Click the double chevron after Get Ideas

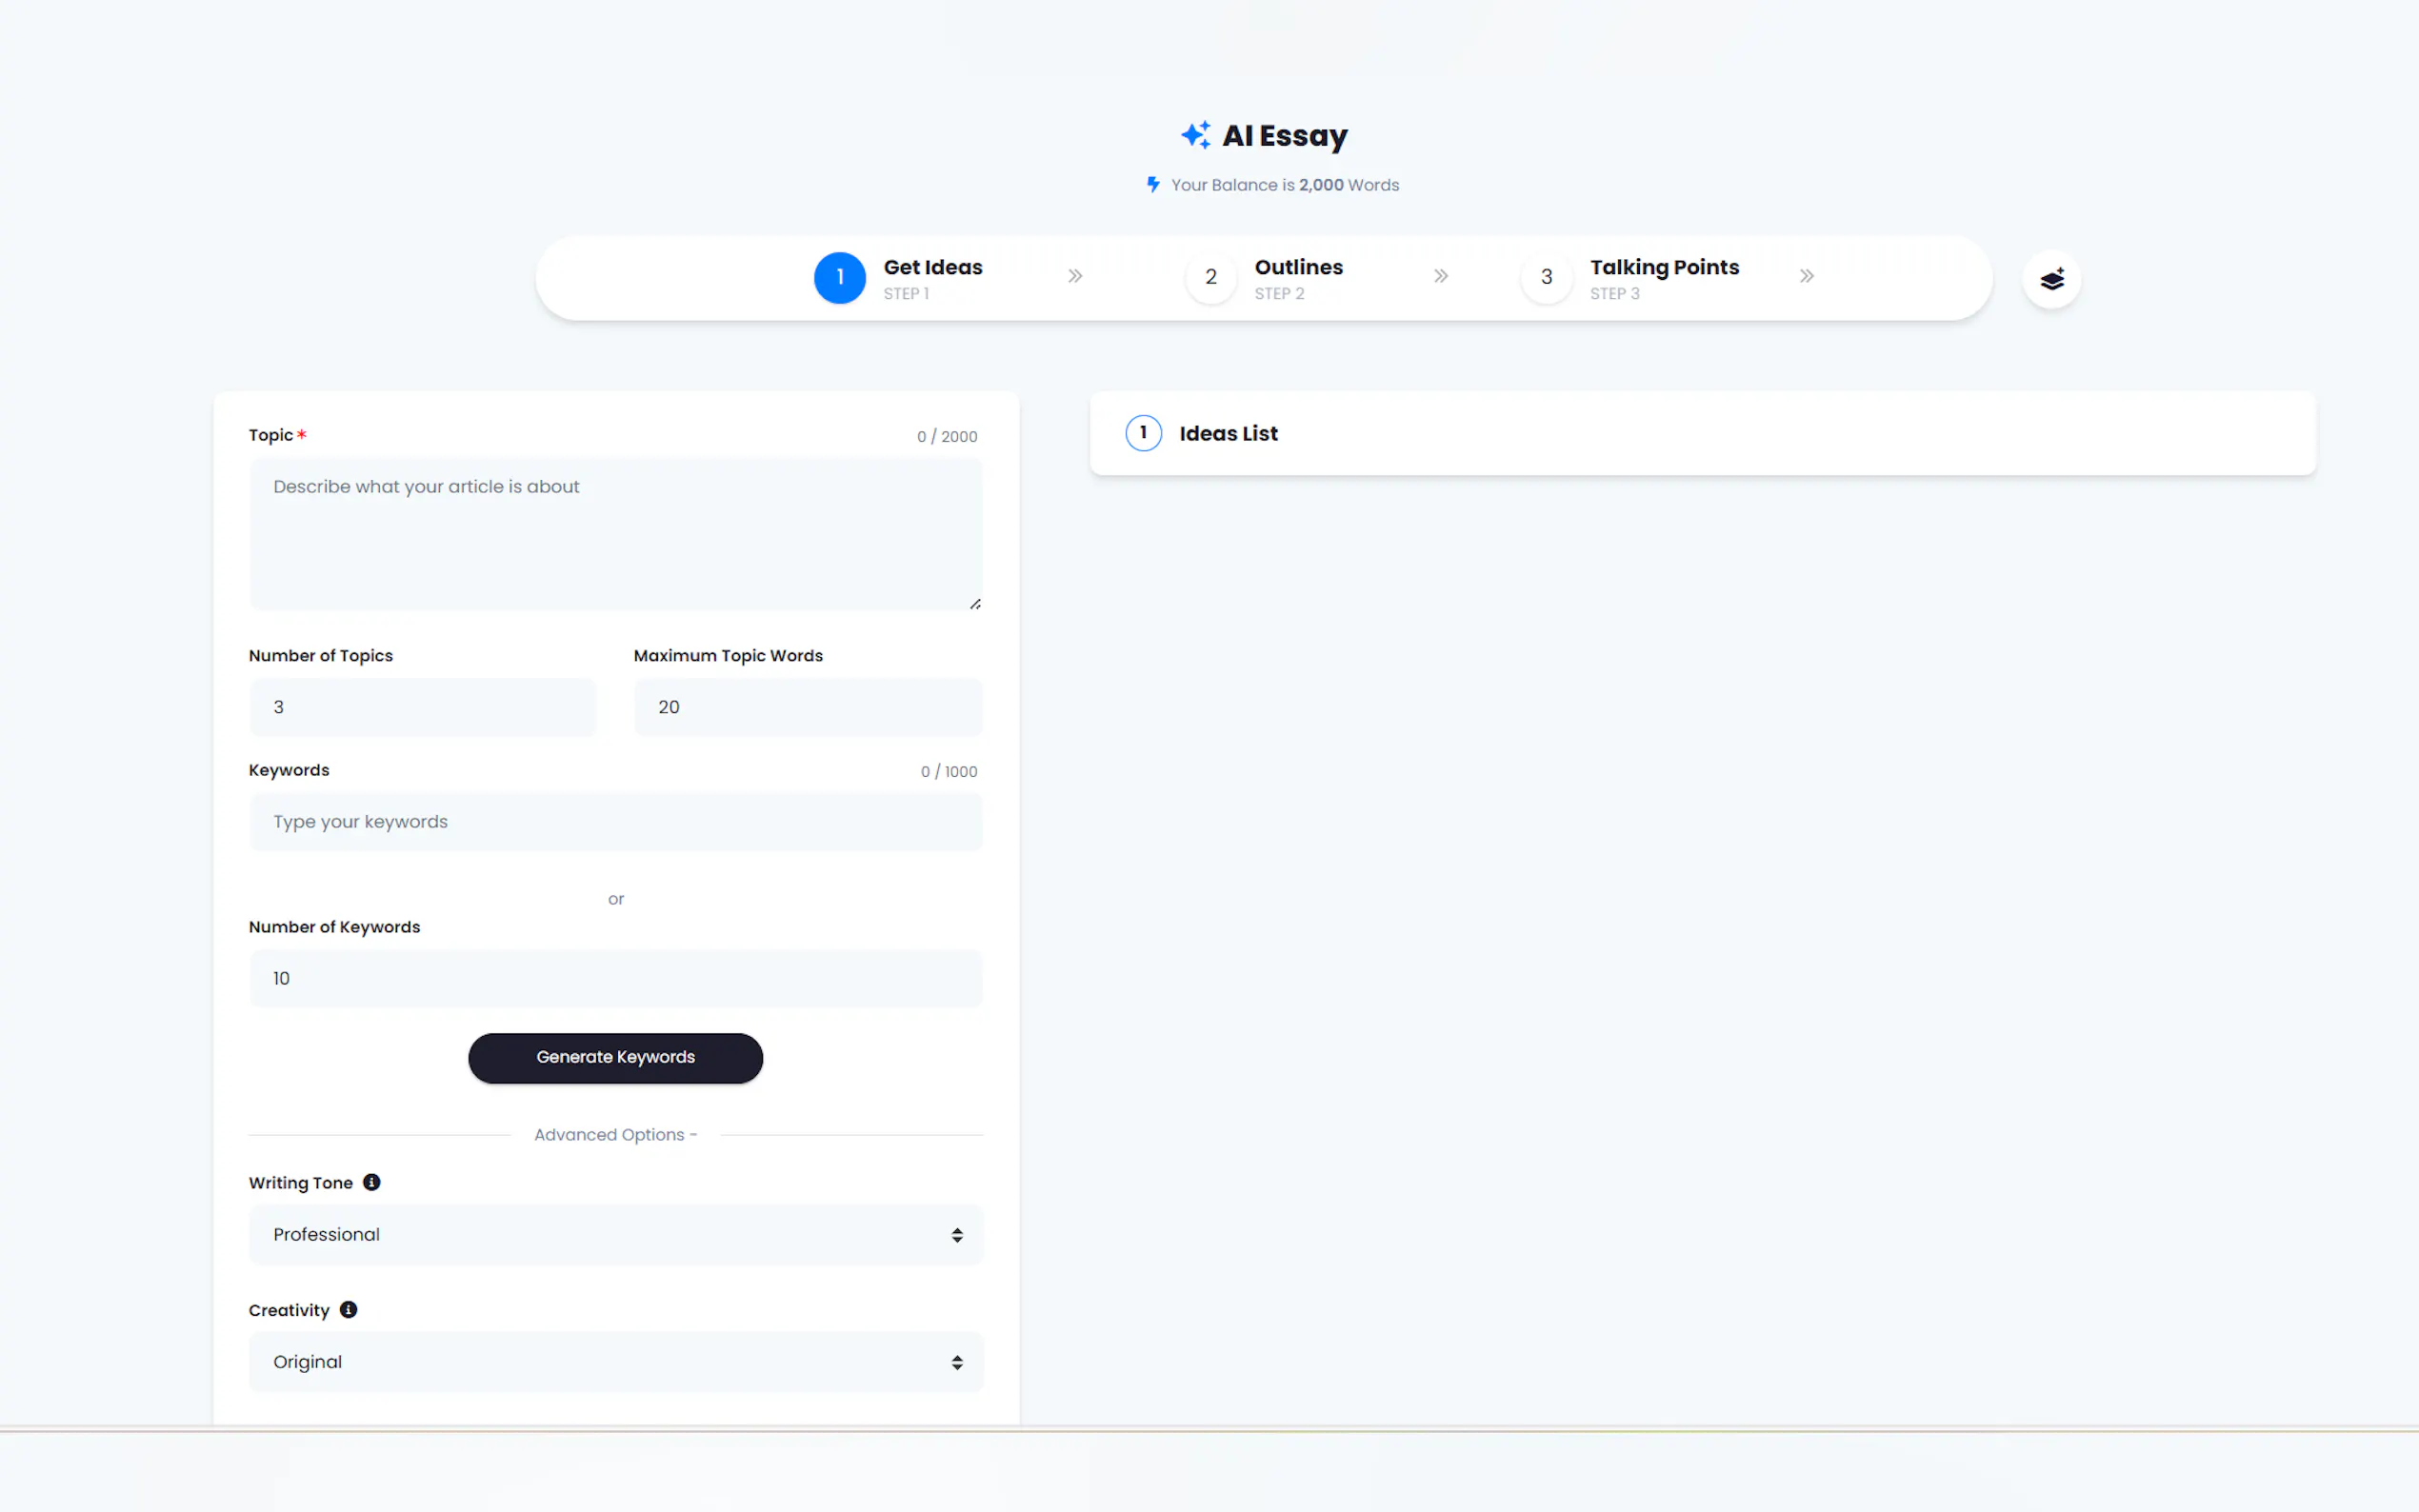(1075, 276)
